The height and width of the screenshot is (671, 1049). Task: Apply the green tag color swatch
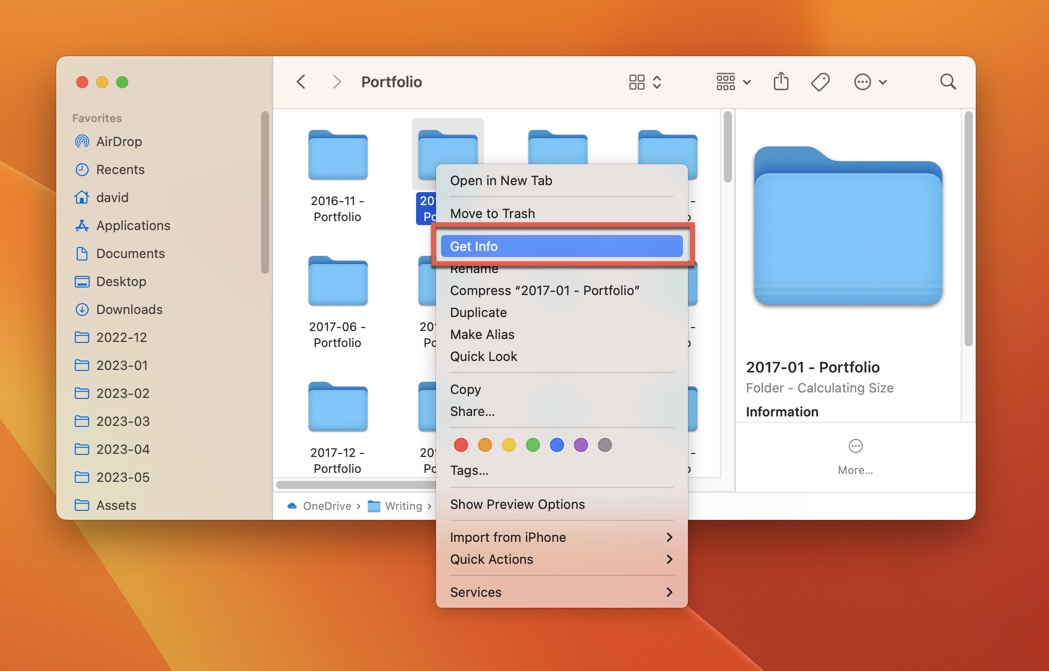[x=532, y=444]
